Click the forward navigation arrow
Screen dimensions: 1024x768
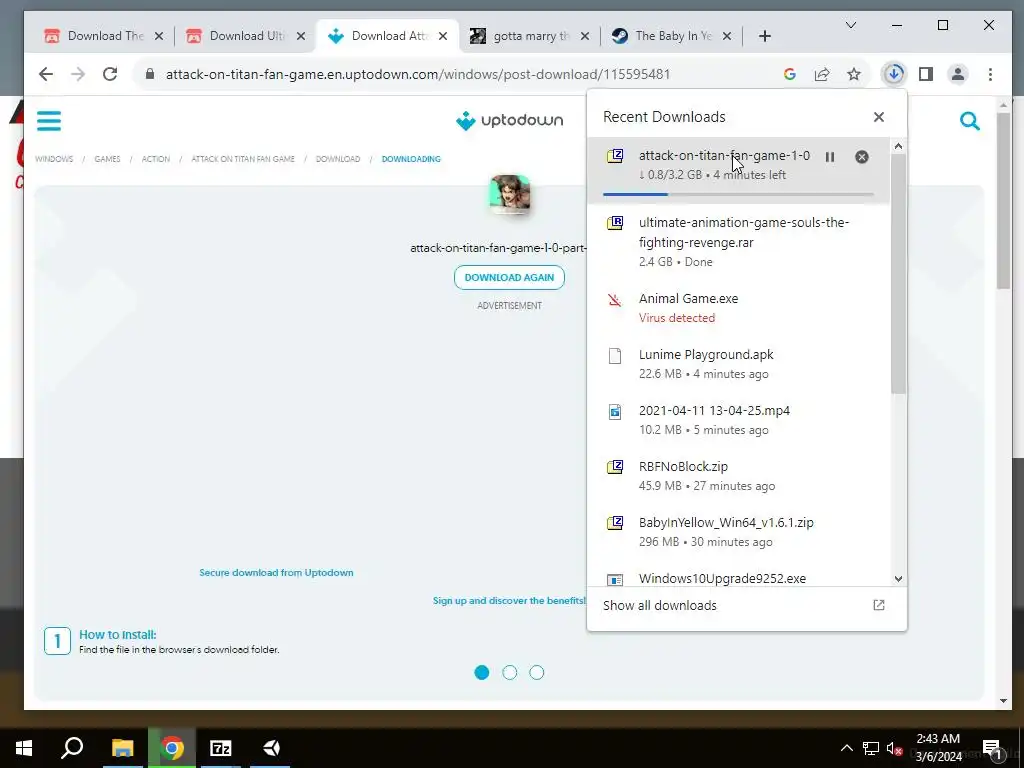coord(78,74)
